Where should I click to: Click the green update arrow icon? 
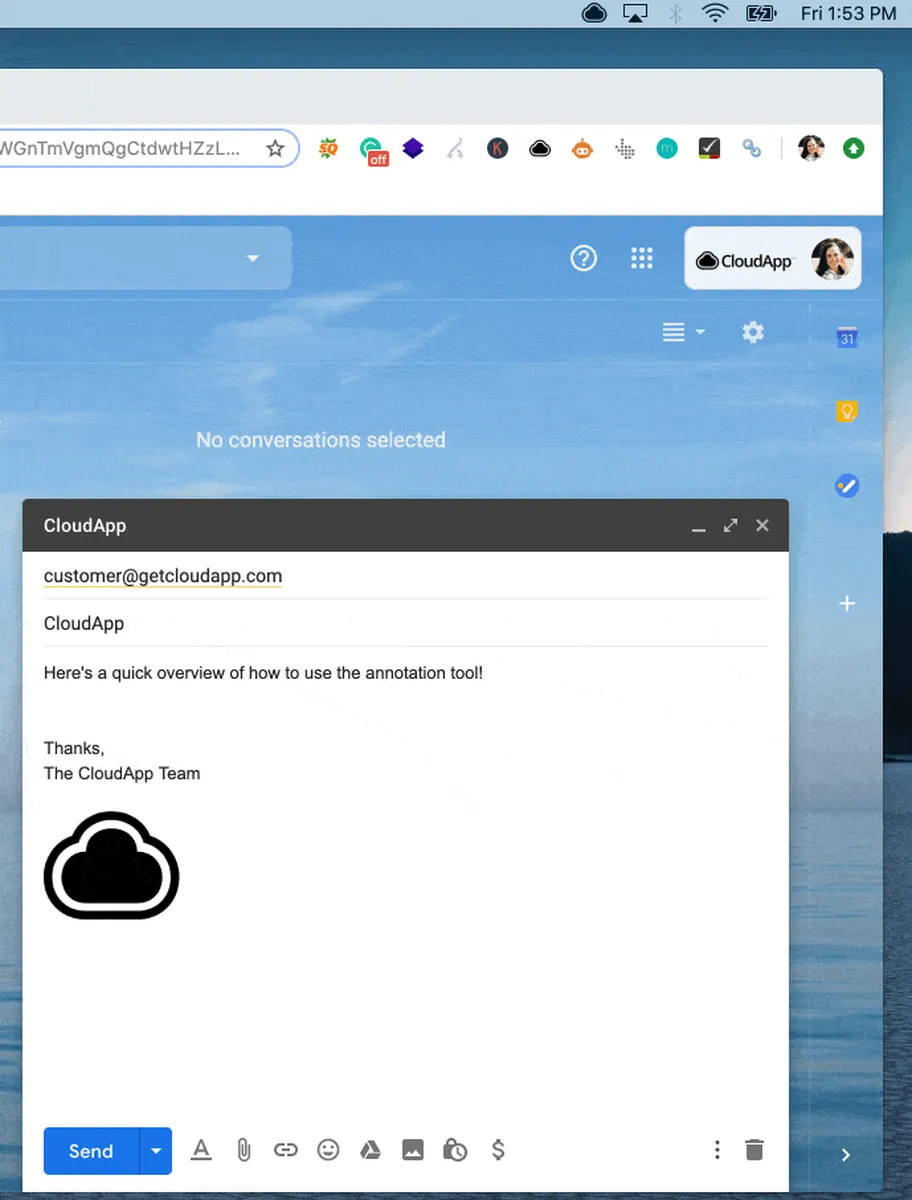pyautogui.click(x=853, y=149)
